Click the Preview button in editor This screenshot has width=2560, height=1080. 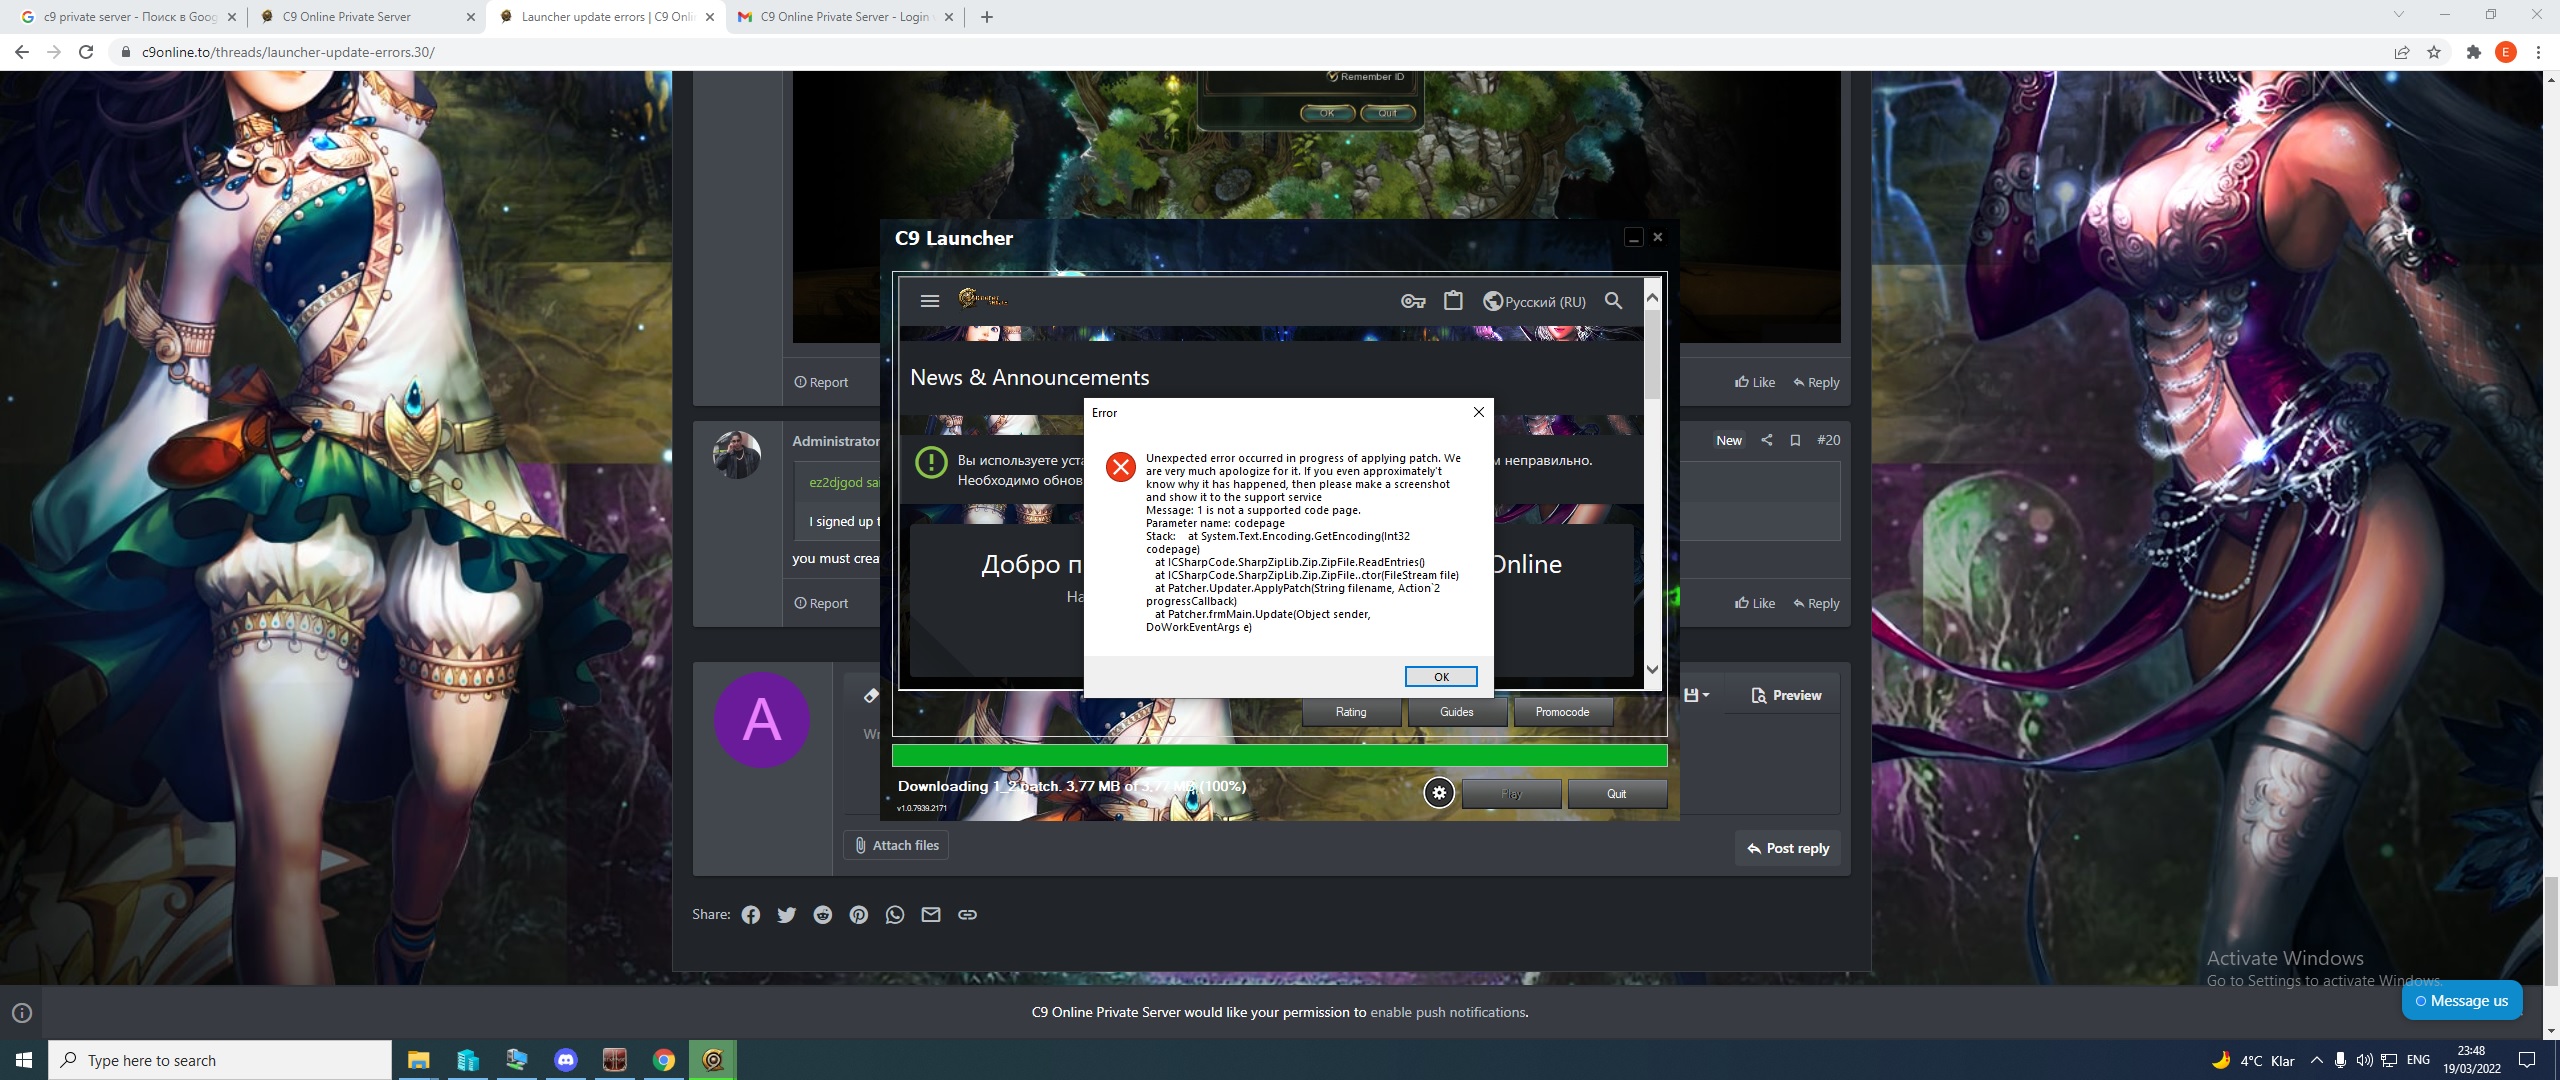click(1786, 695)
